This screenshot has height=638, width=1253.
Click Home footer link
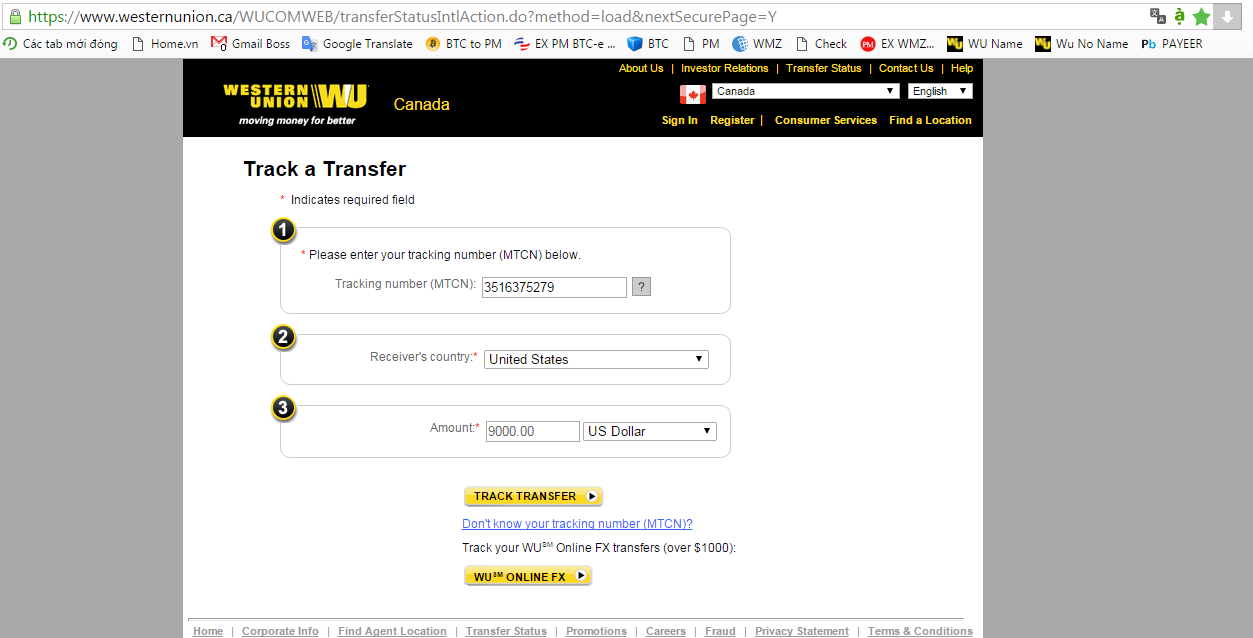pyautogui.click(x=208, y=631)
